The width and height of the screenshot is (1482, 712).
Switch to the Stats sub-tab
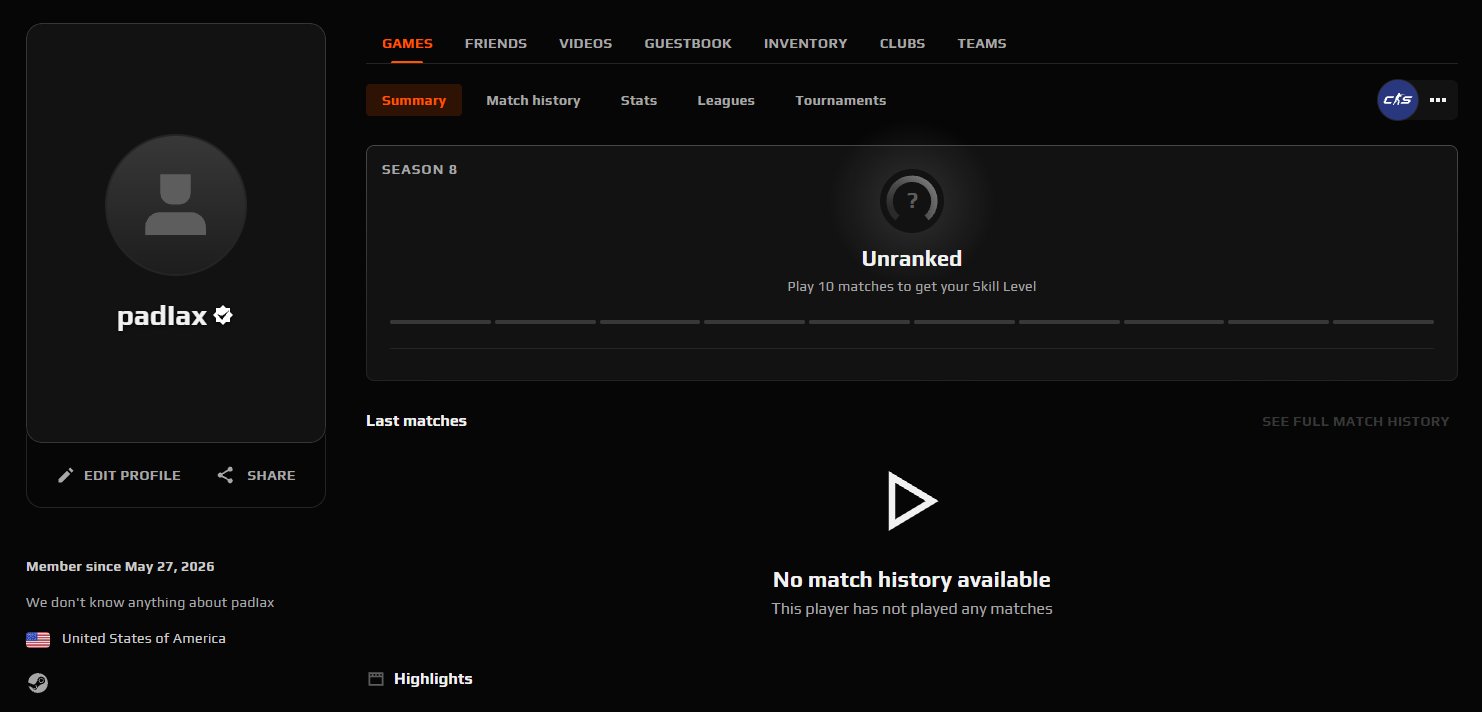click(639, 100)
